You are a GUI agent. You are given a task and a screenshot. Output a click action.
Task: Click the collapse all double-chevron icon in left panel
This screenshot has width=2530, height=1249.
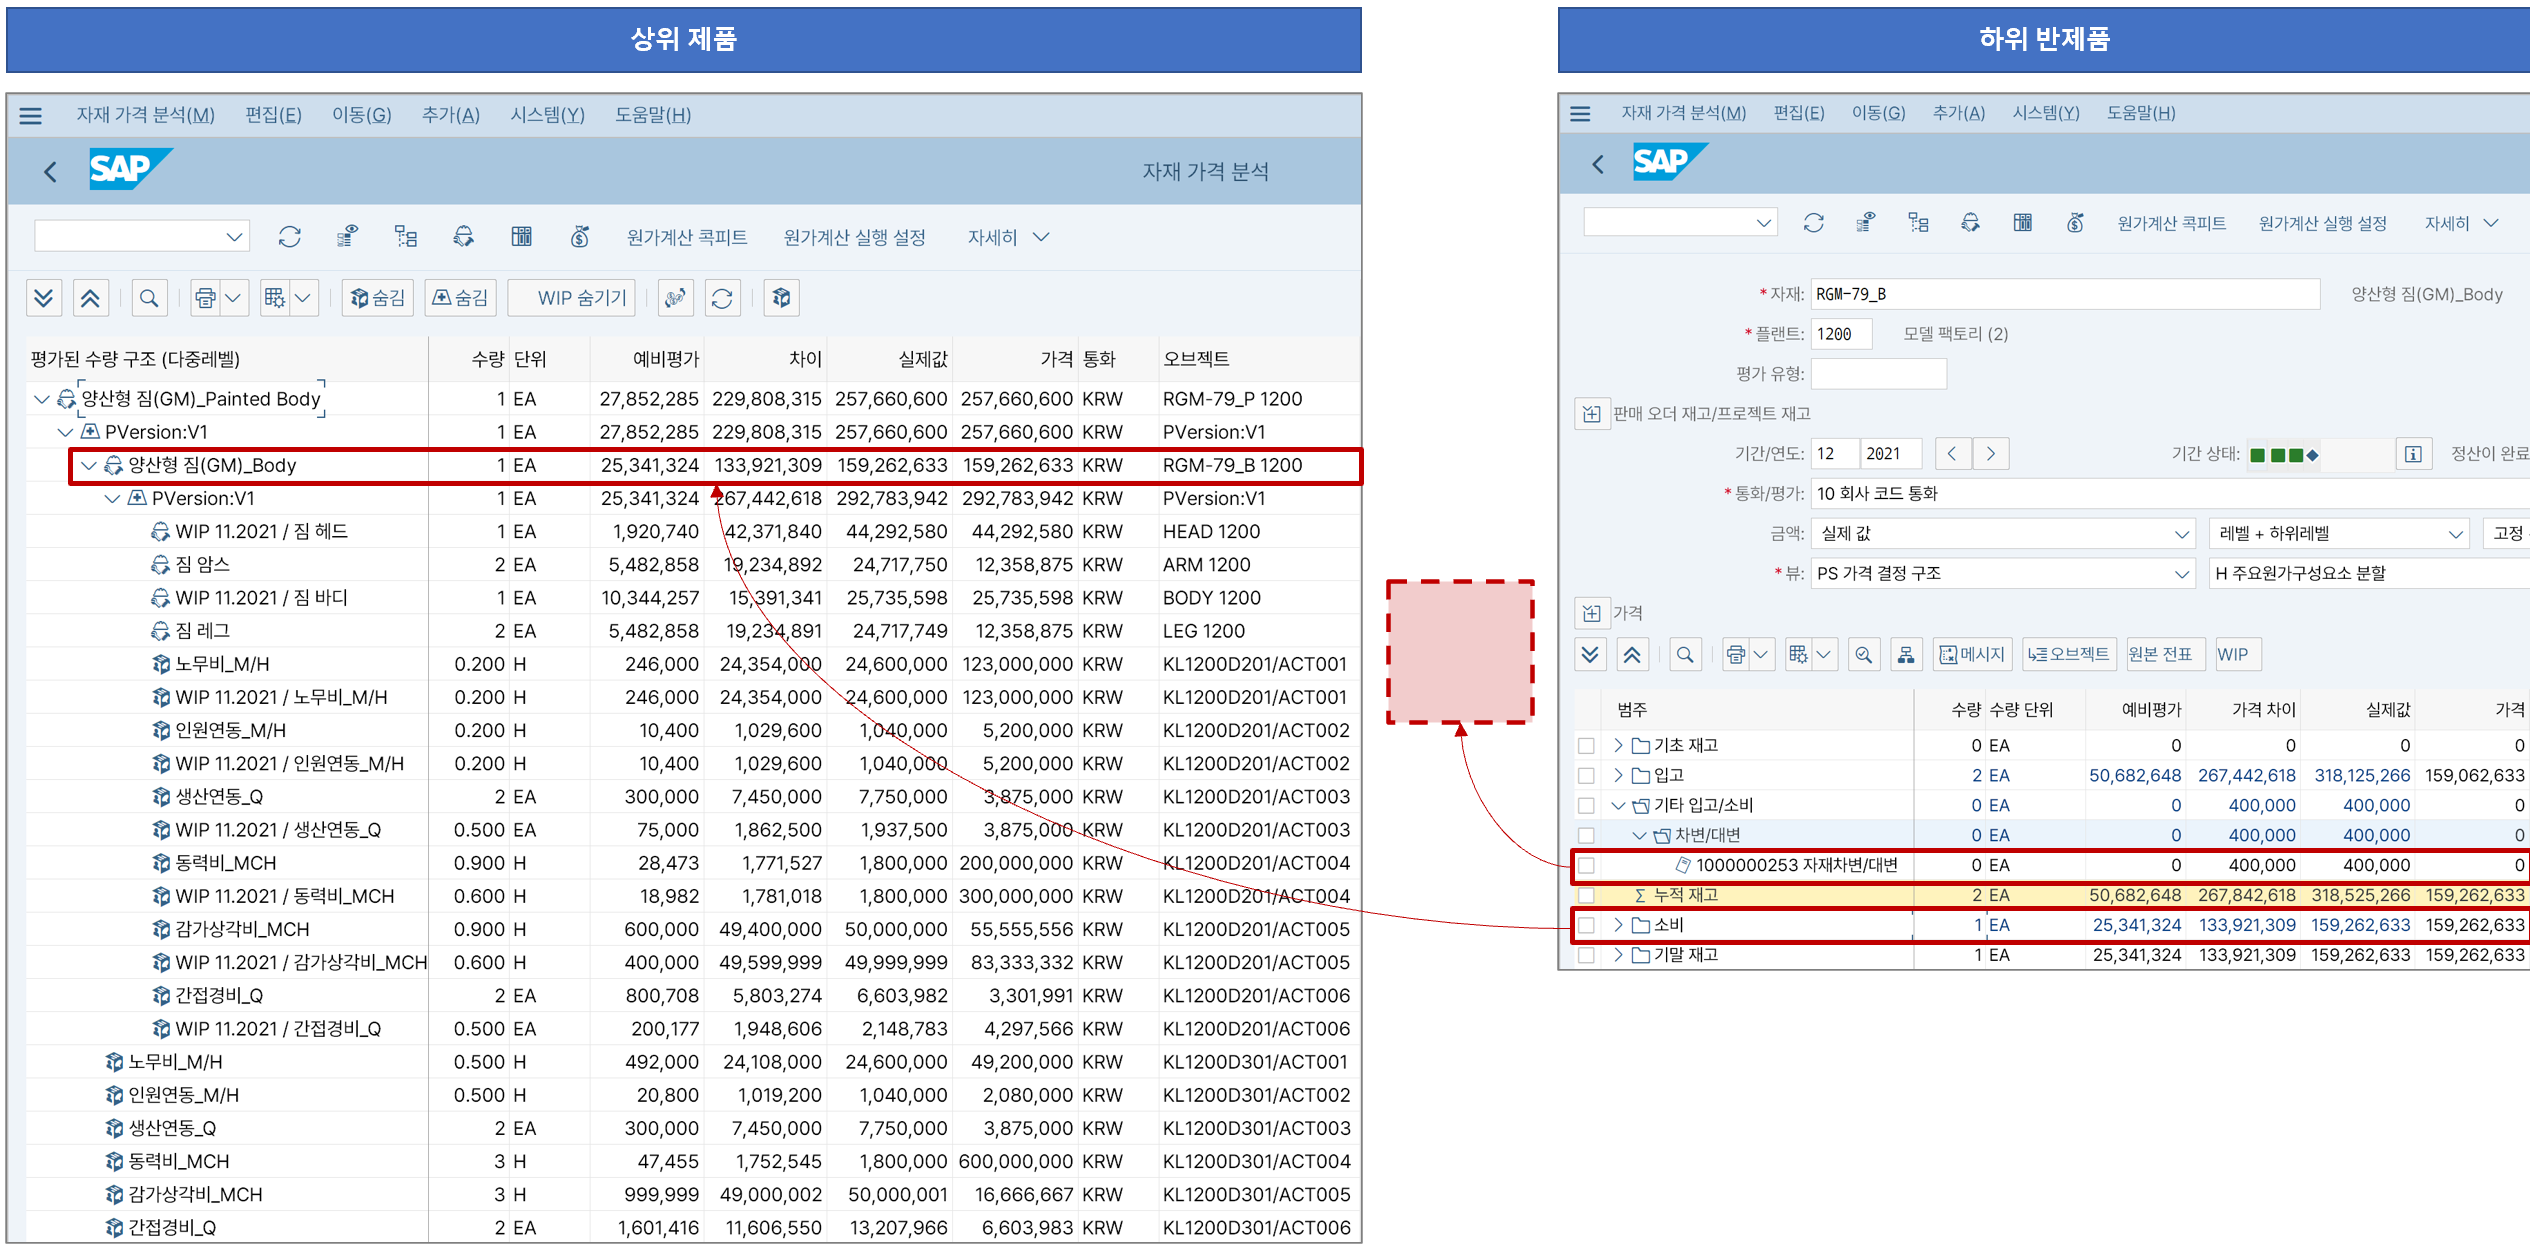90,298
